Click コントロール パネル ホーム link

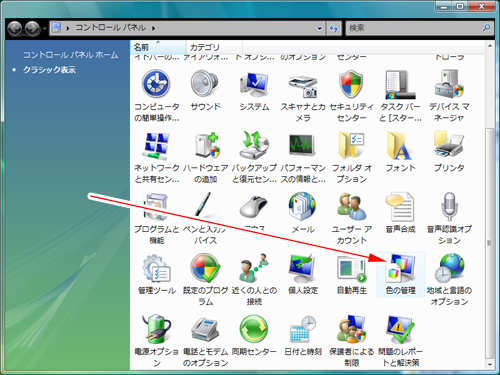click(70, 55)
